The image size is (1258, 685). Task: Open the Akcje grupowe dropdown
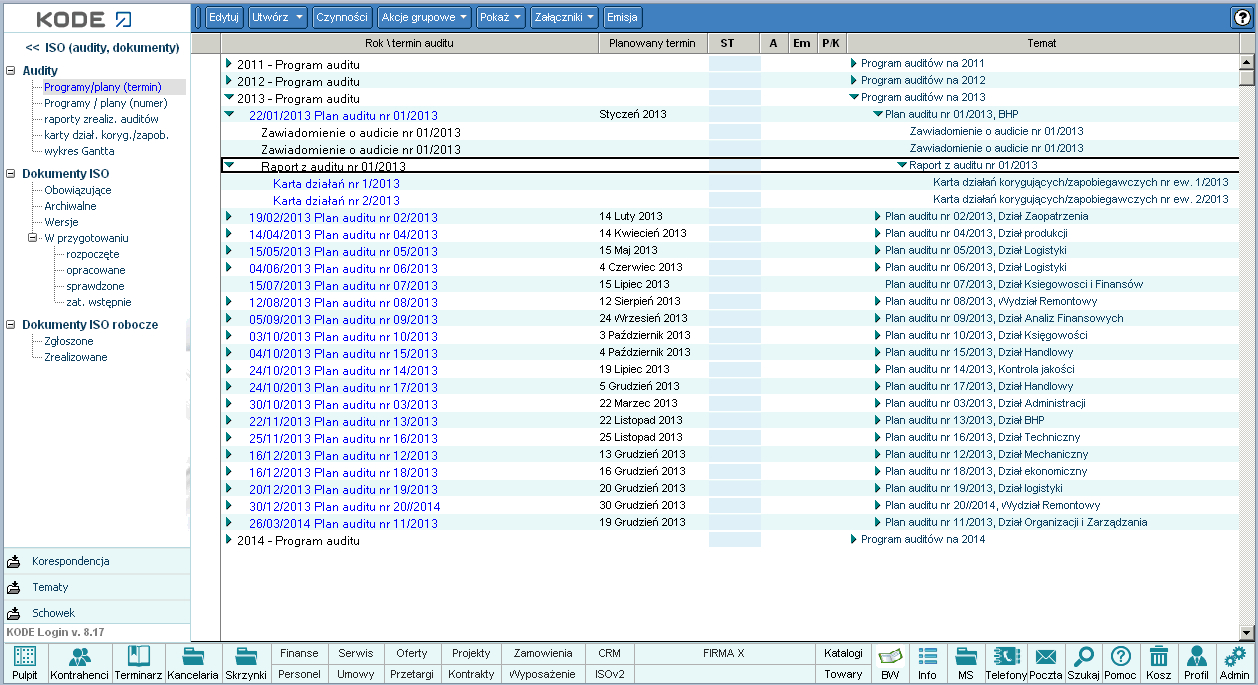pyautogui.click(x=424, y=17)
